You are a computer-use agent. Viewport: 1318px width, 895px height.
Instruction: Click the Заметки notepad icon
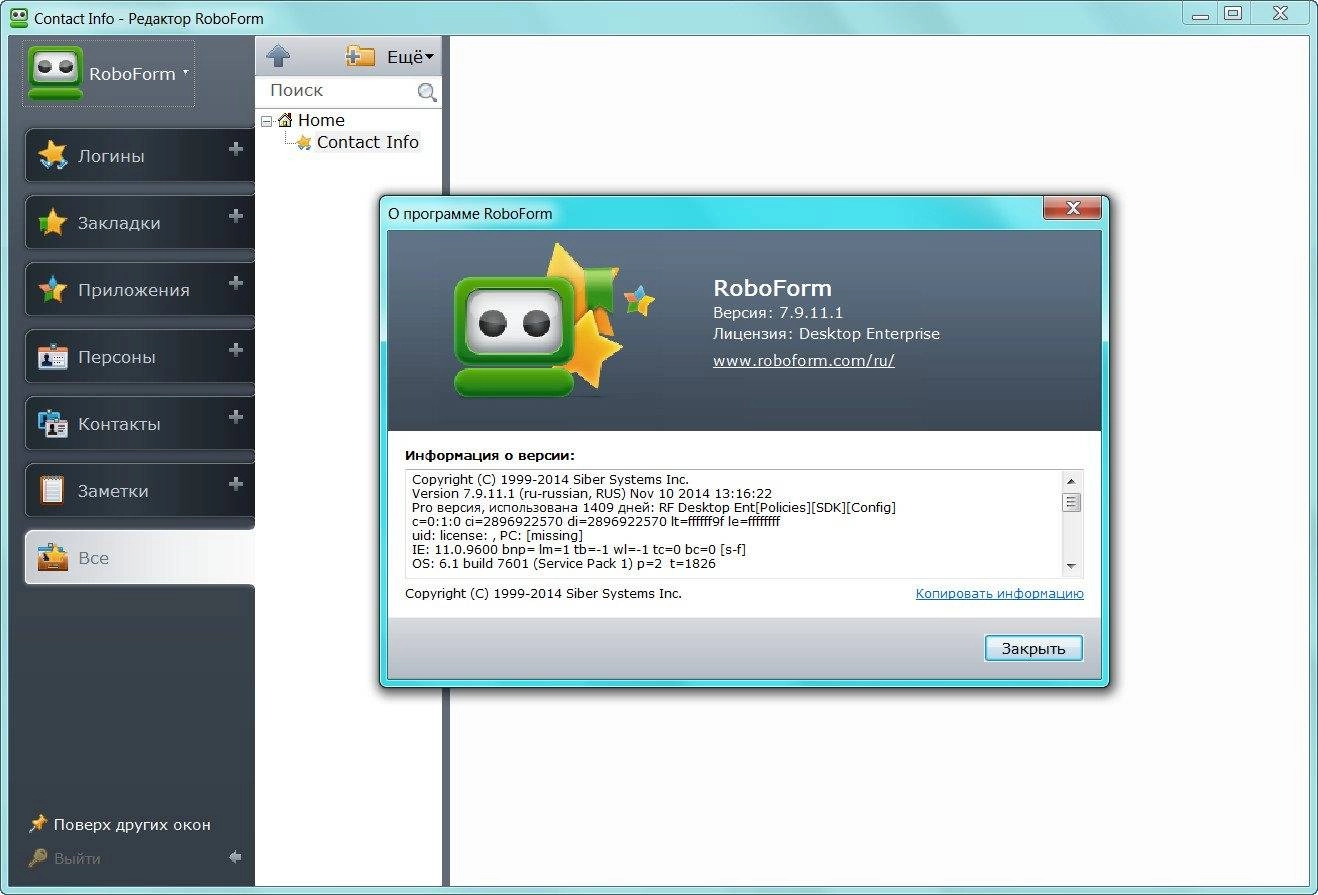(52, 491)
